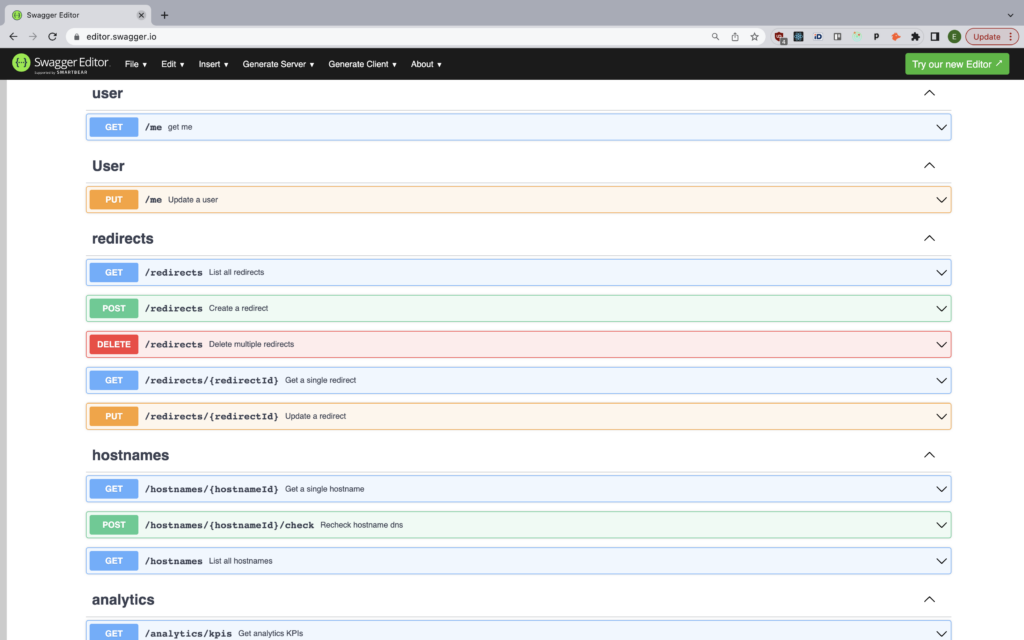1024x640 pixels.
Task: Close the Swagger Editor tab
Action: point(141,15)
